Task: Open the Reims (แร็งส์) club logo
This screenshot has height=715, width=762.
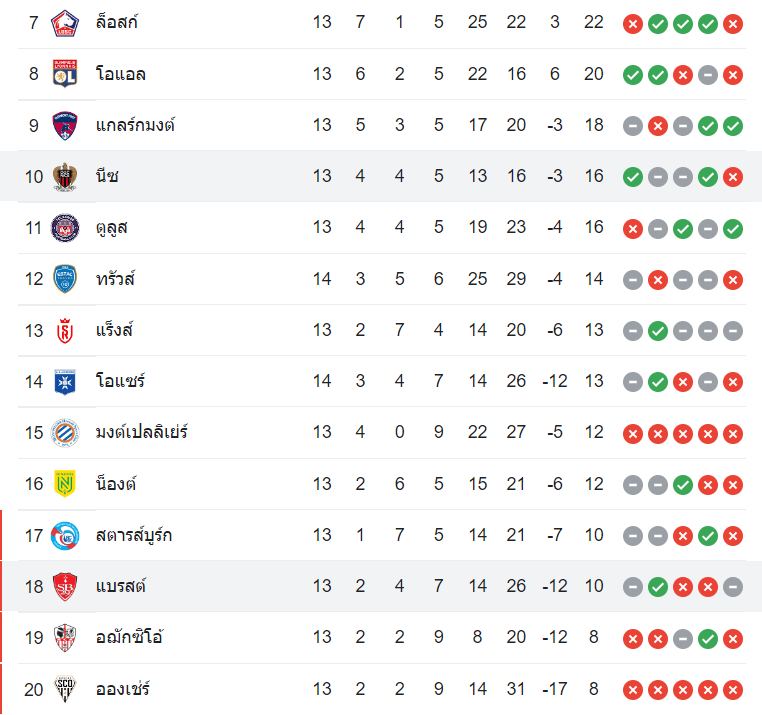Action: point(66,330)
